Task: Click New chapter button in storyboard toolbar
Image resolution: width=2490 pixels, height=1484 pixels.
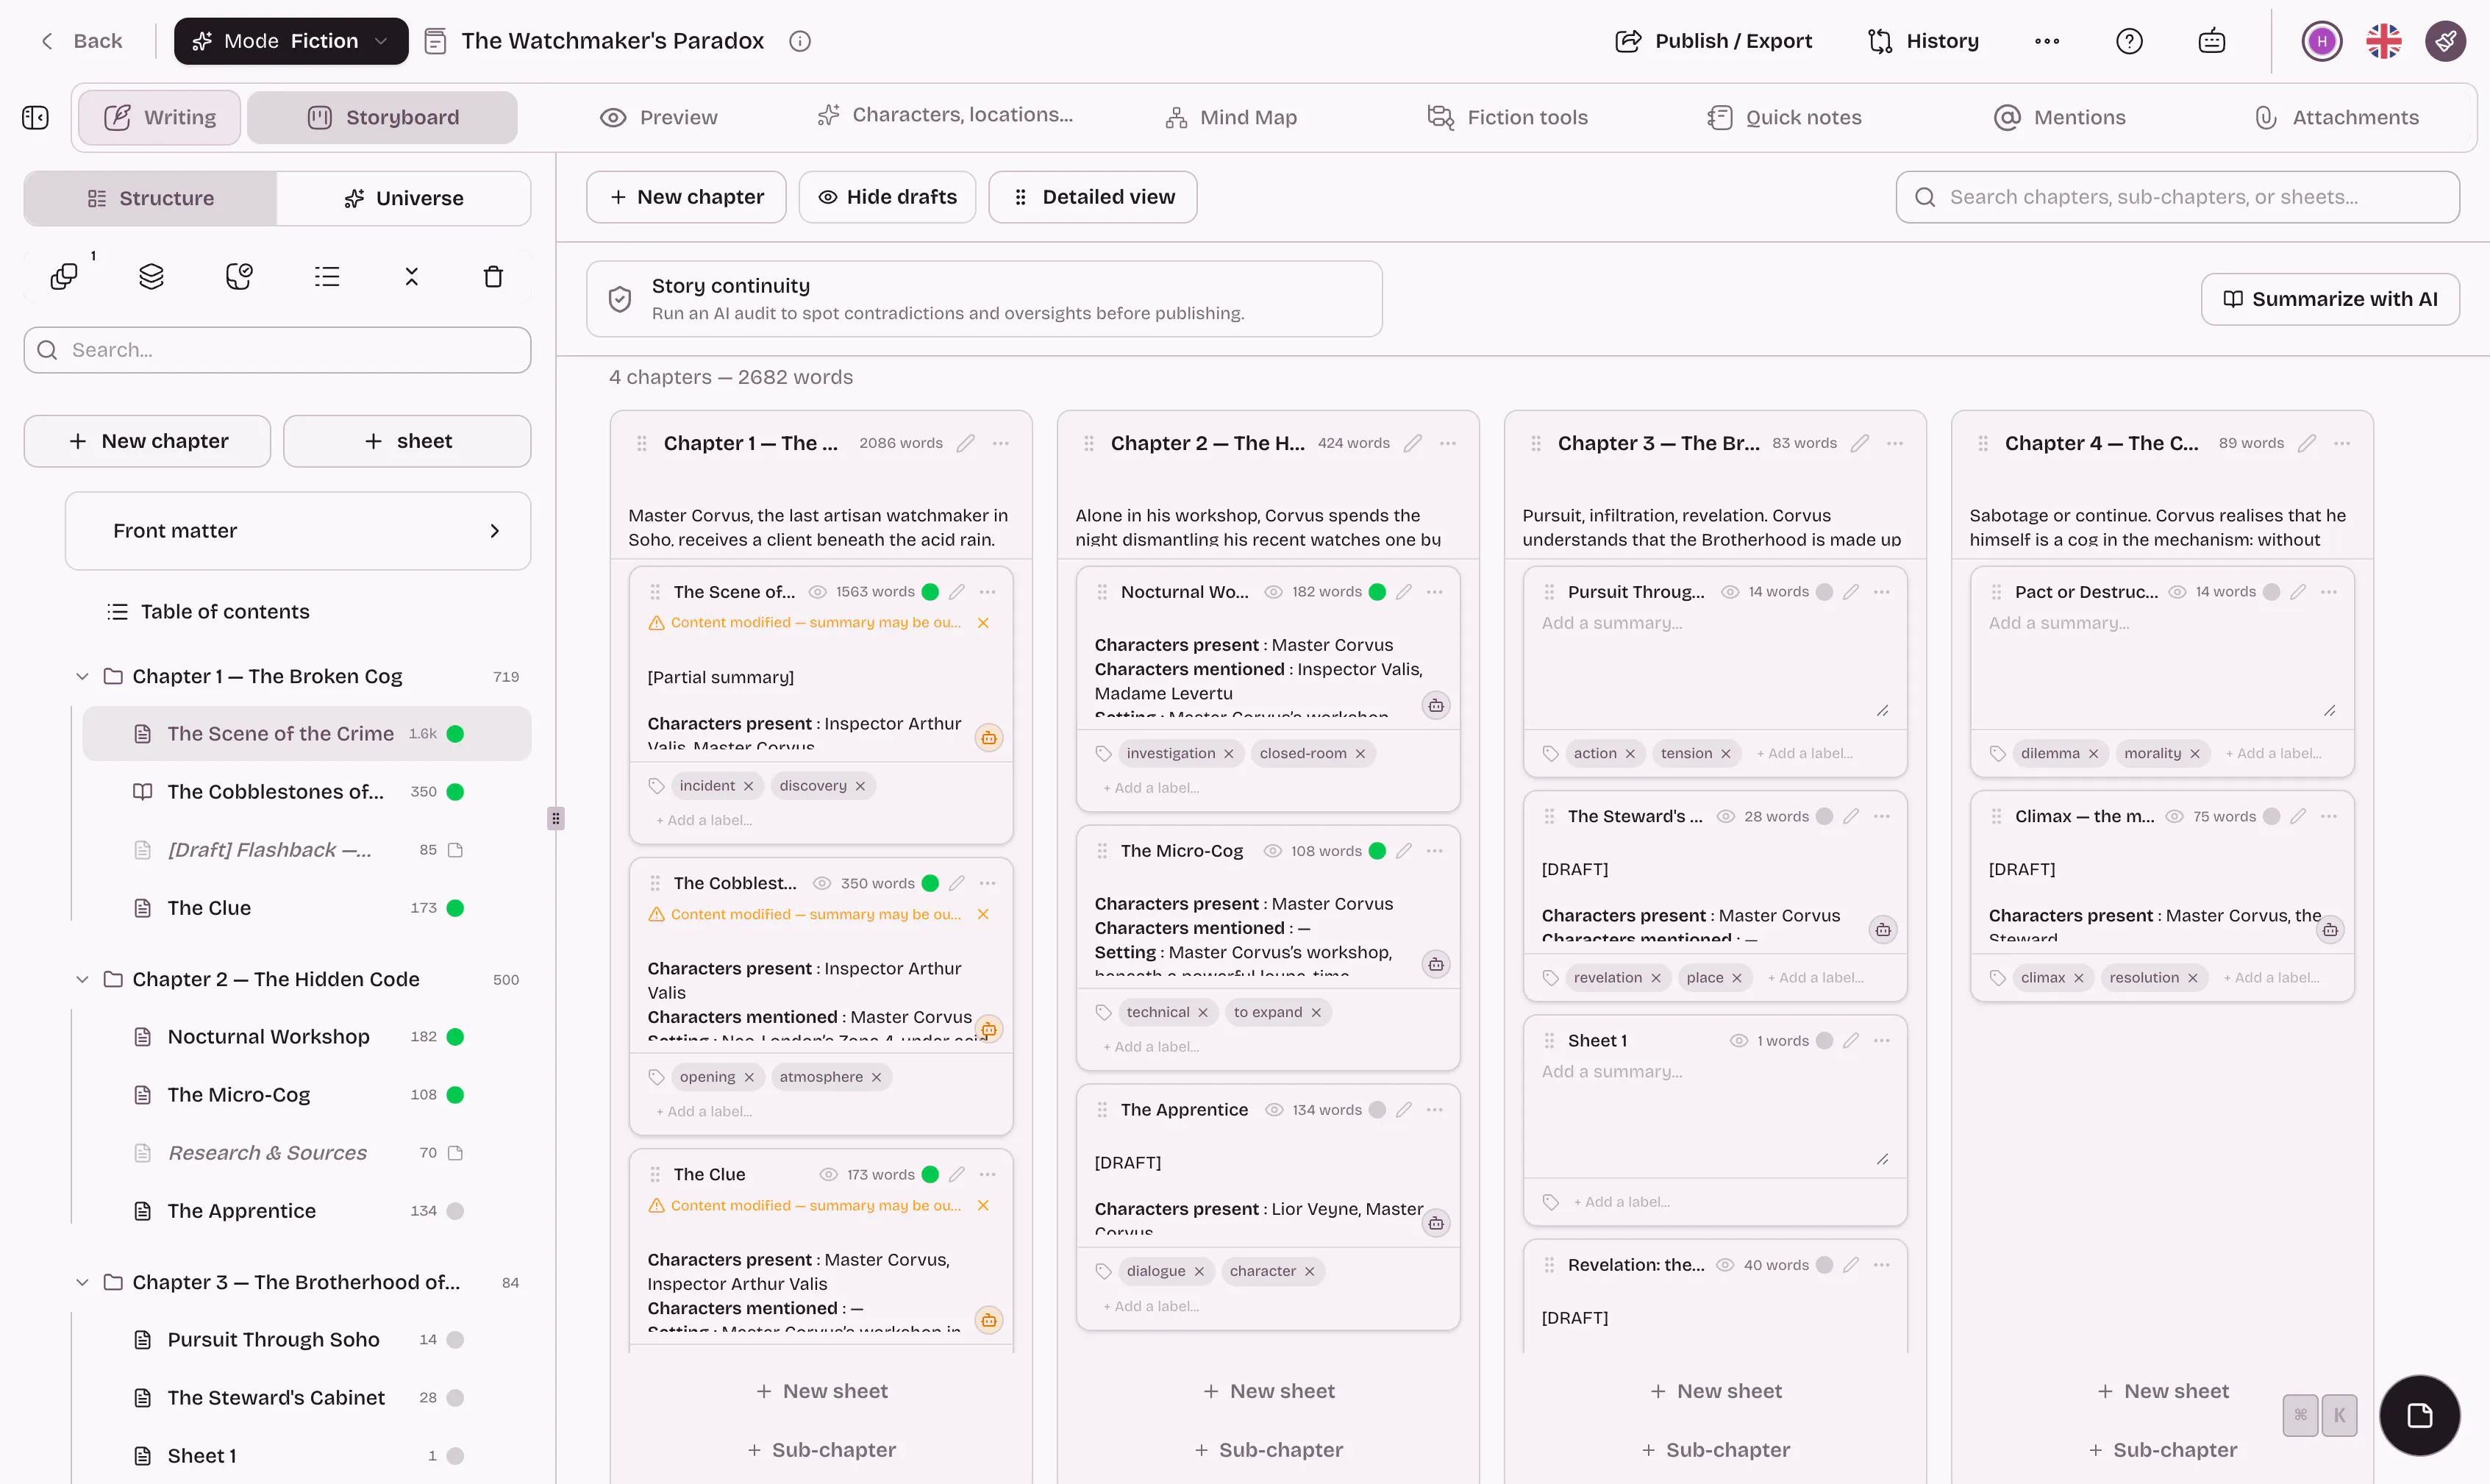Action: coord(686,197)
